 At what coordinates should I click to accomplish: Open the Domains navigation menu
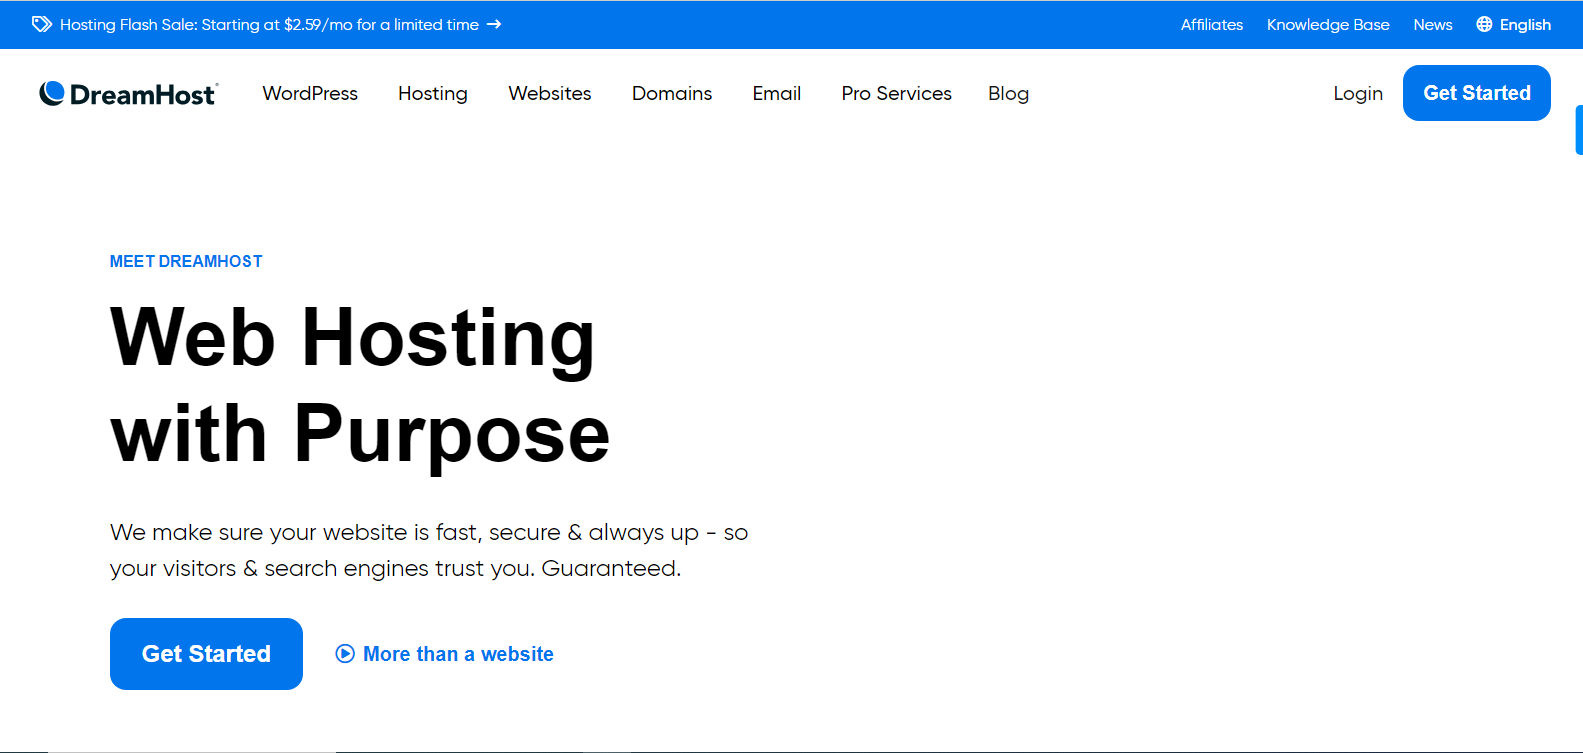click(x=672, y=93)
